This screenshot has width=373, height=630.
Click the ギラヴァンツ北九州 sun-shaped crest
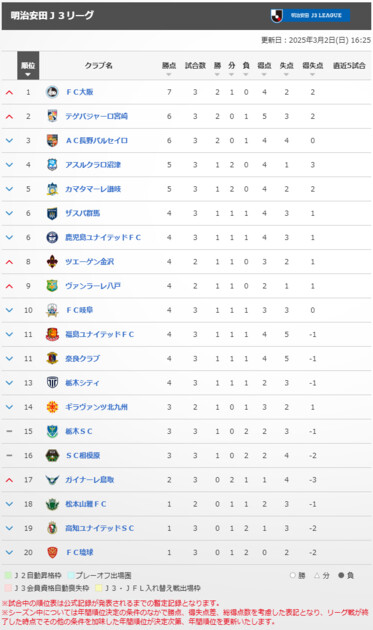(x=52, y=407)
